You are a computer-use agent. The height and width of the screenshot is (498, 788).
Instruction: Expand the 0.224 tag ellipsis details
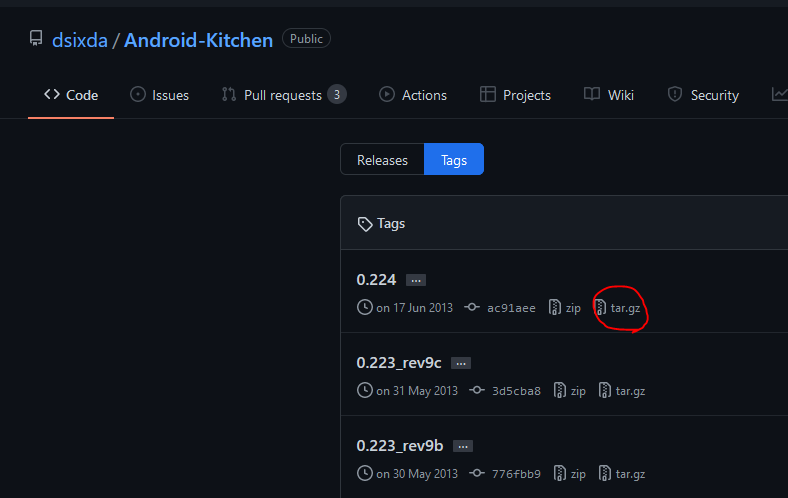click(x=416, y=280)
